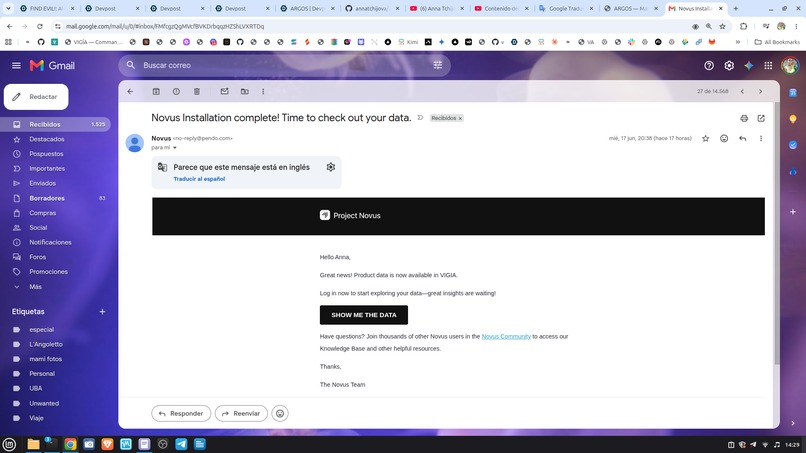806x453 pixels.
Task: Focus the Buscar correo search field
Action: click(285, 65)
